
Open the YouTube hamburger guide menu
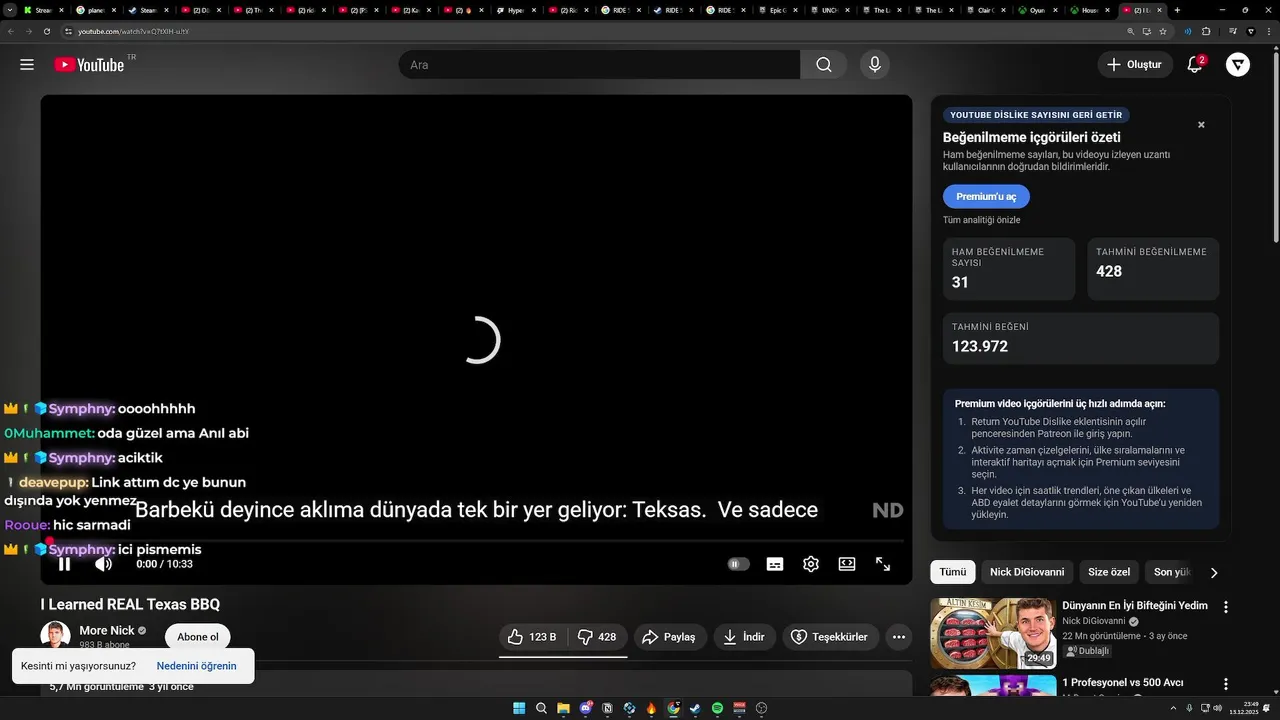27,65
